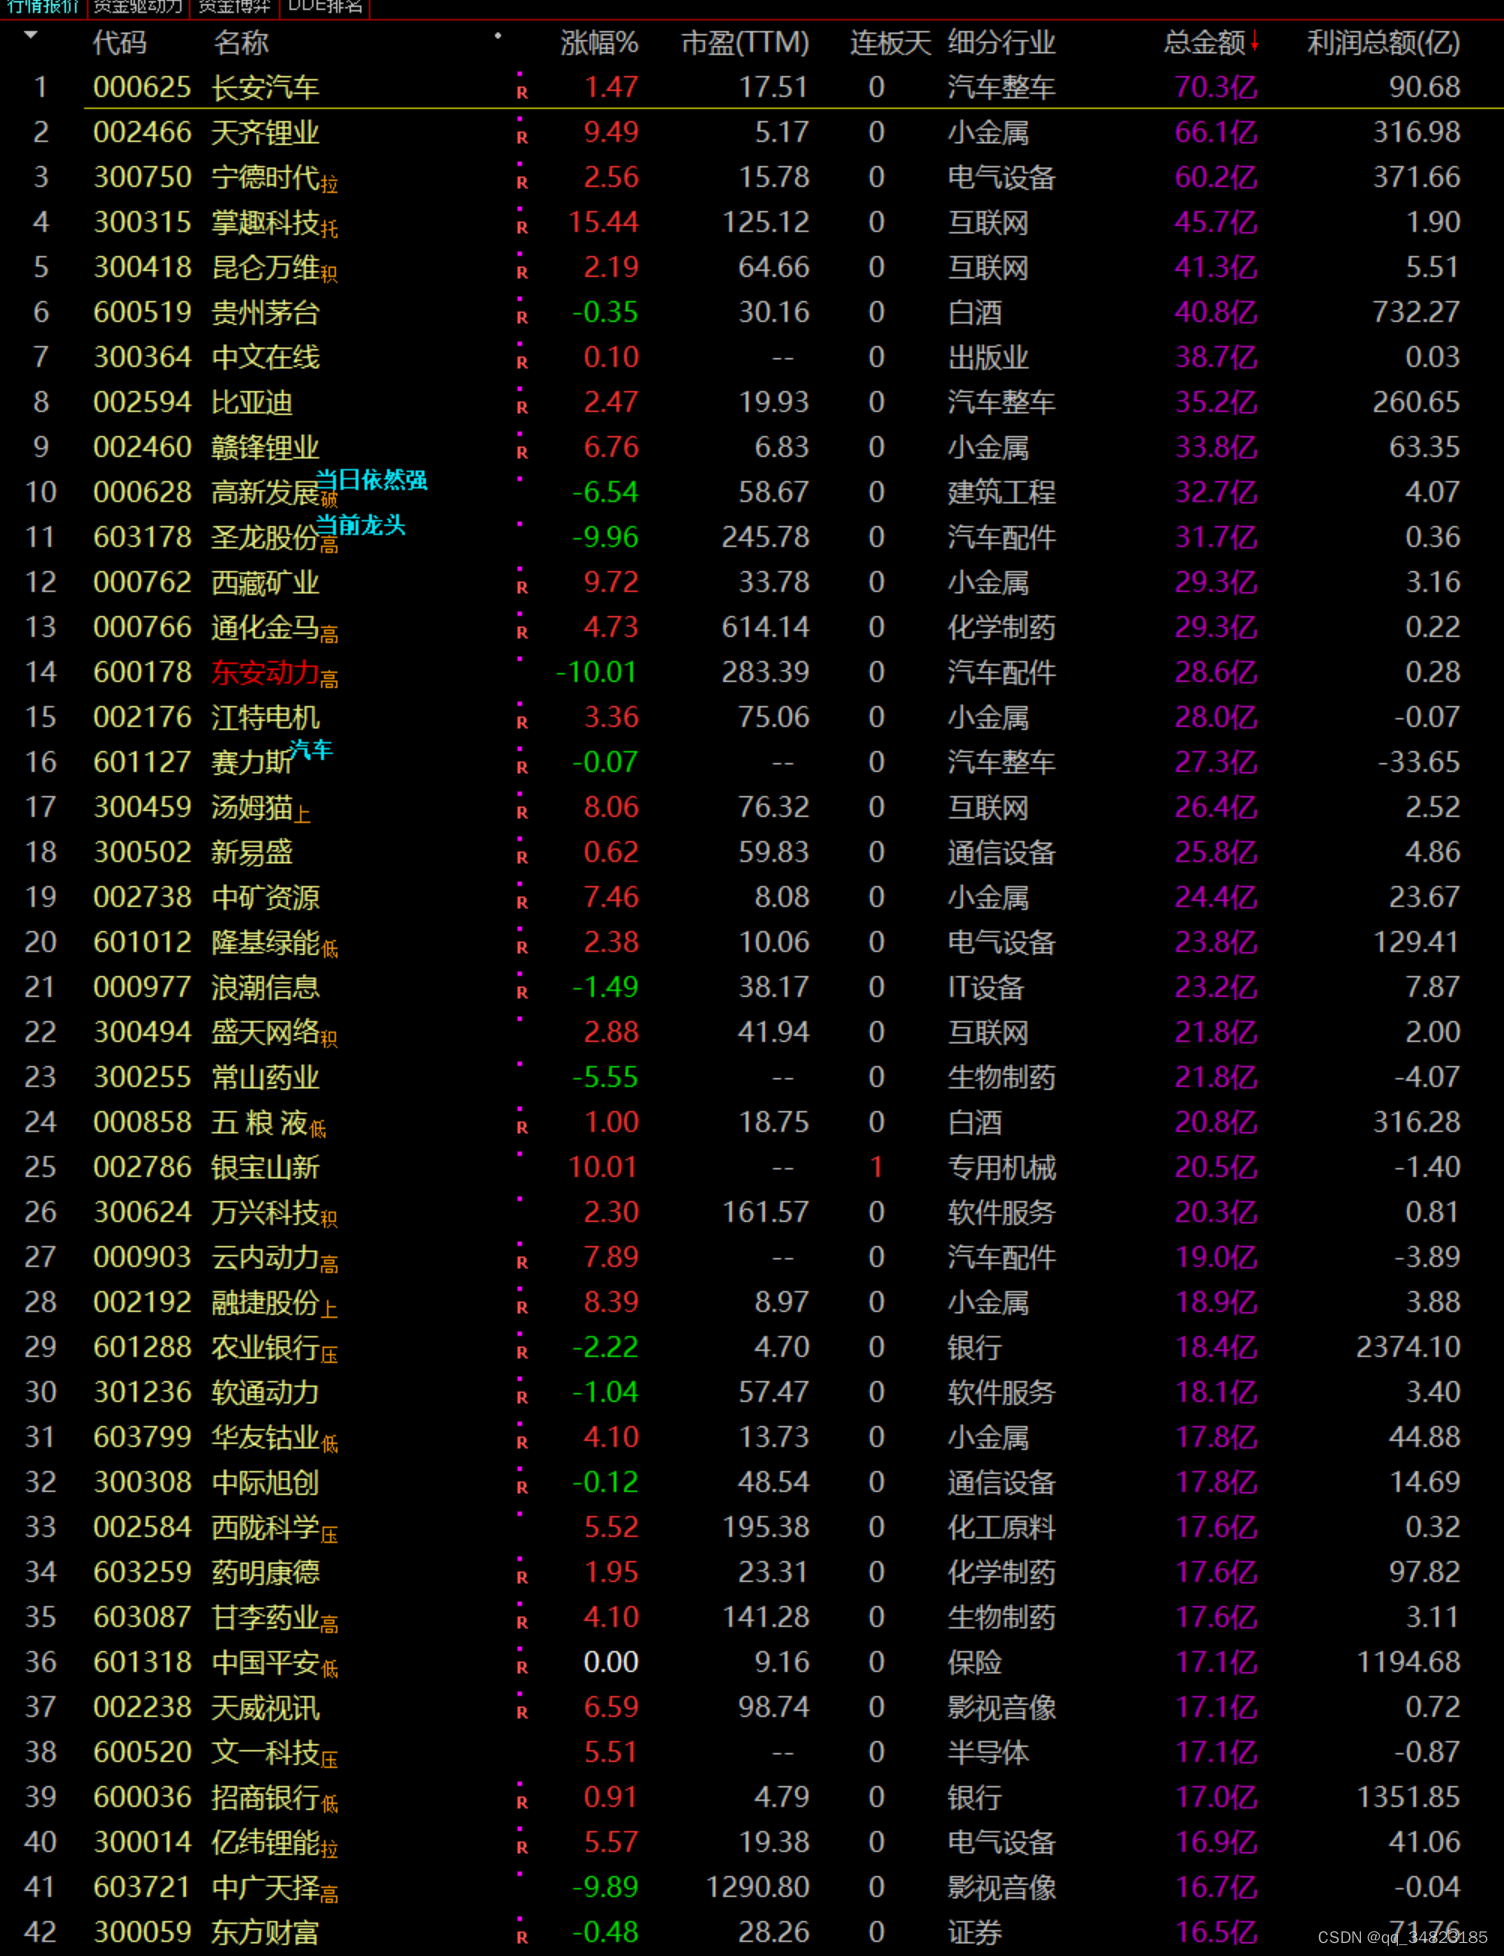Viewport: 1504px width, 1956px height.
Task: Switch to the 资金博弈 tab
Action: coord(235,7)
